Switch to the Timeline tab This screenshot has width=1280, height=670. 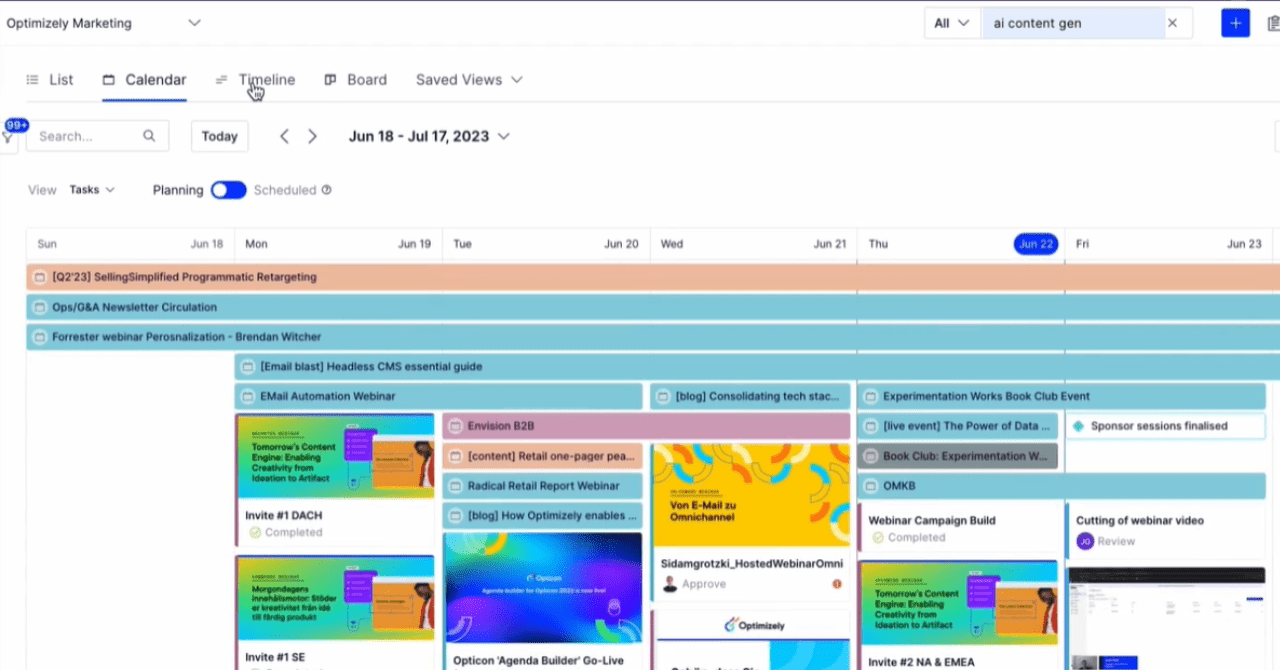255,80
